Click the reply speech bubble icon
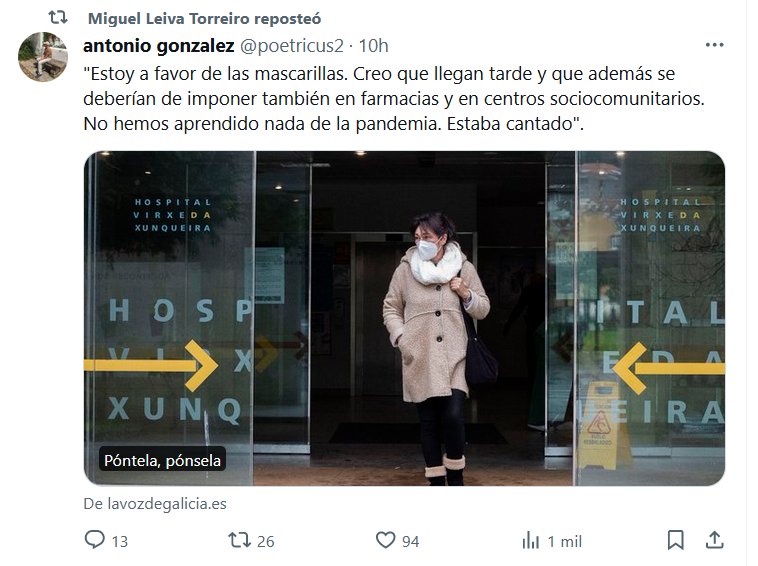This screenshot has width=758, height=566. [x=94, y=539]
